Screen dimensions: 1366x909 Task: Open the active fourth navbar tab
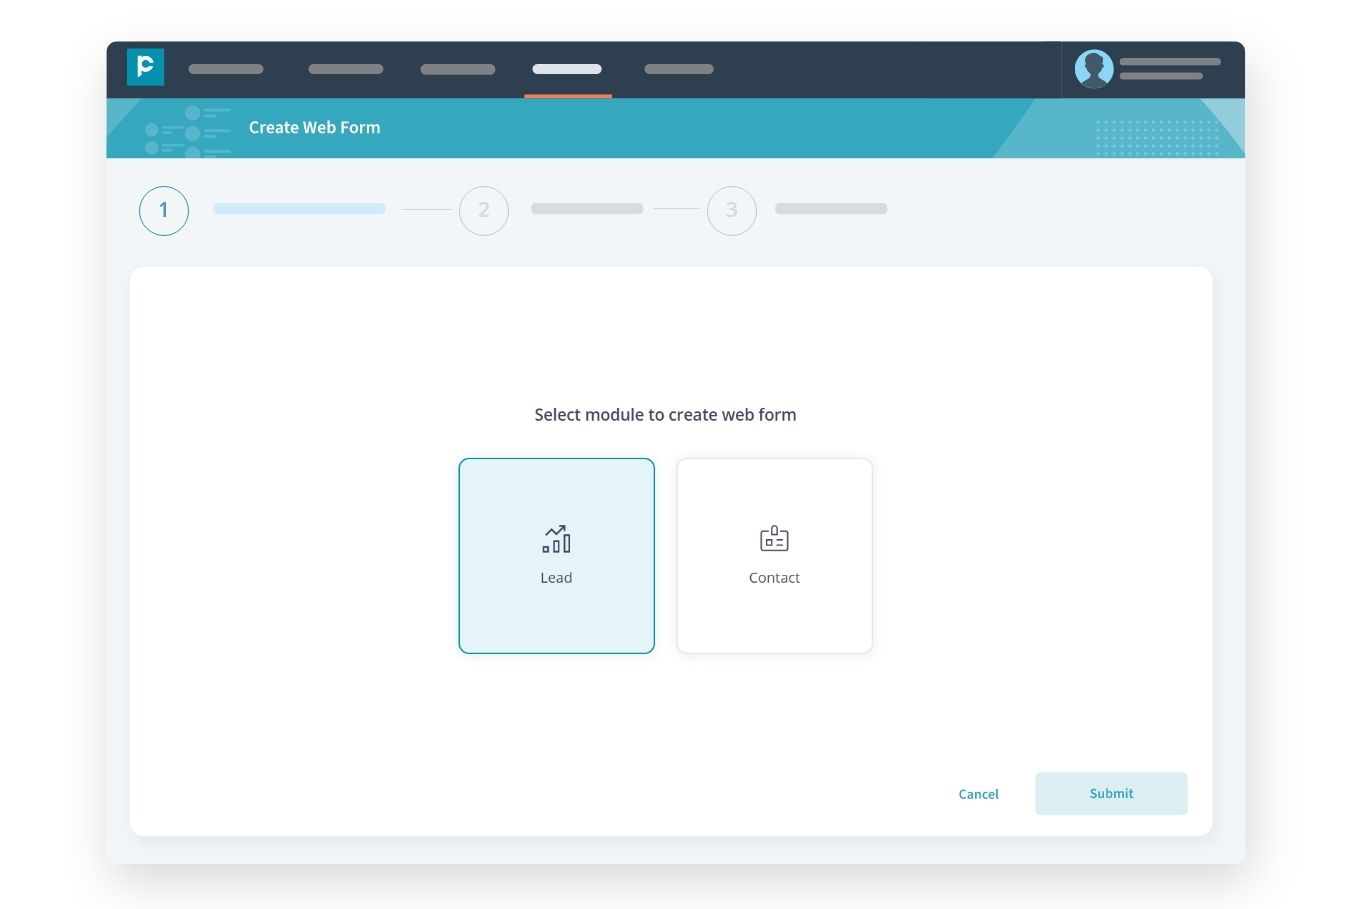[x=567, y=69]
